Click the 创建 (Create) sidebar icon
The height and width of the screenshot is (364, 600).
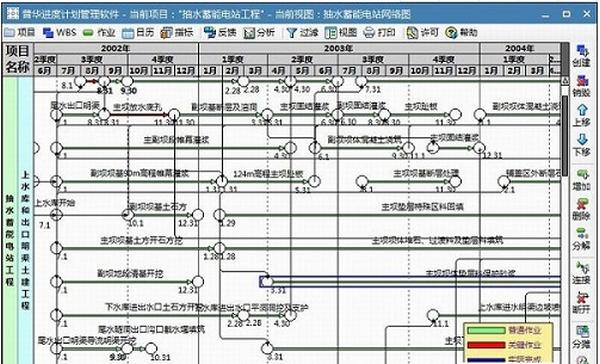[582, 56]
